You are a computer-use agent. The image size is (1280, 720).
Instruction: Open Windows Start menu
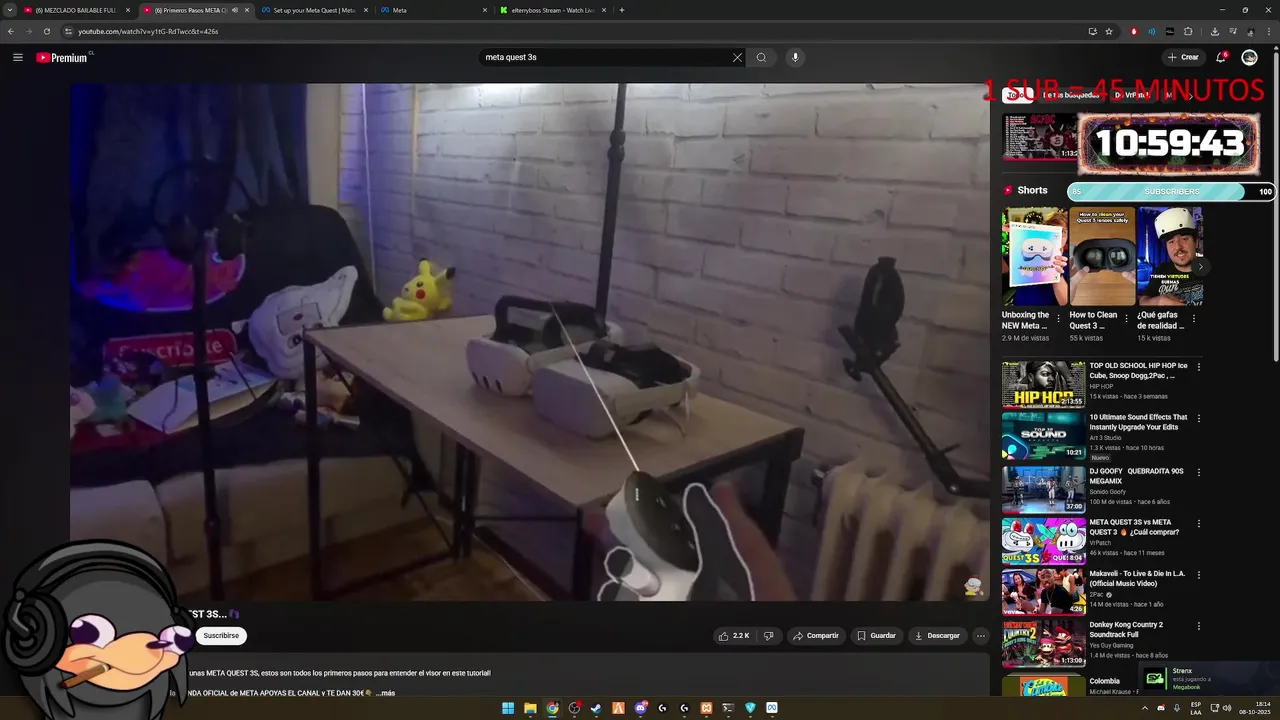pos(508,708)
